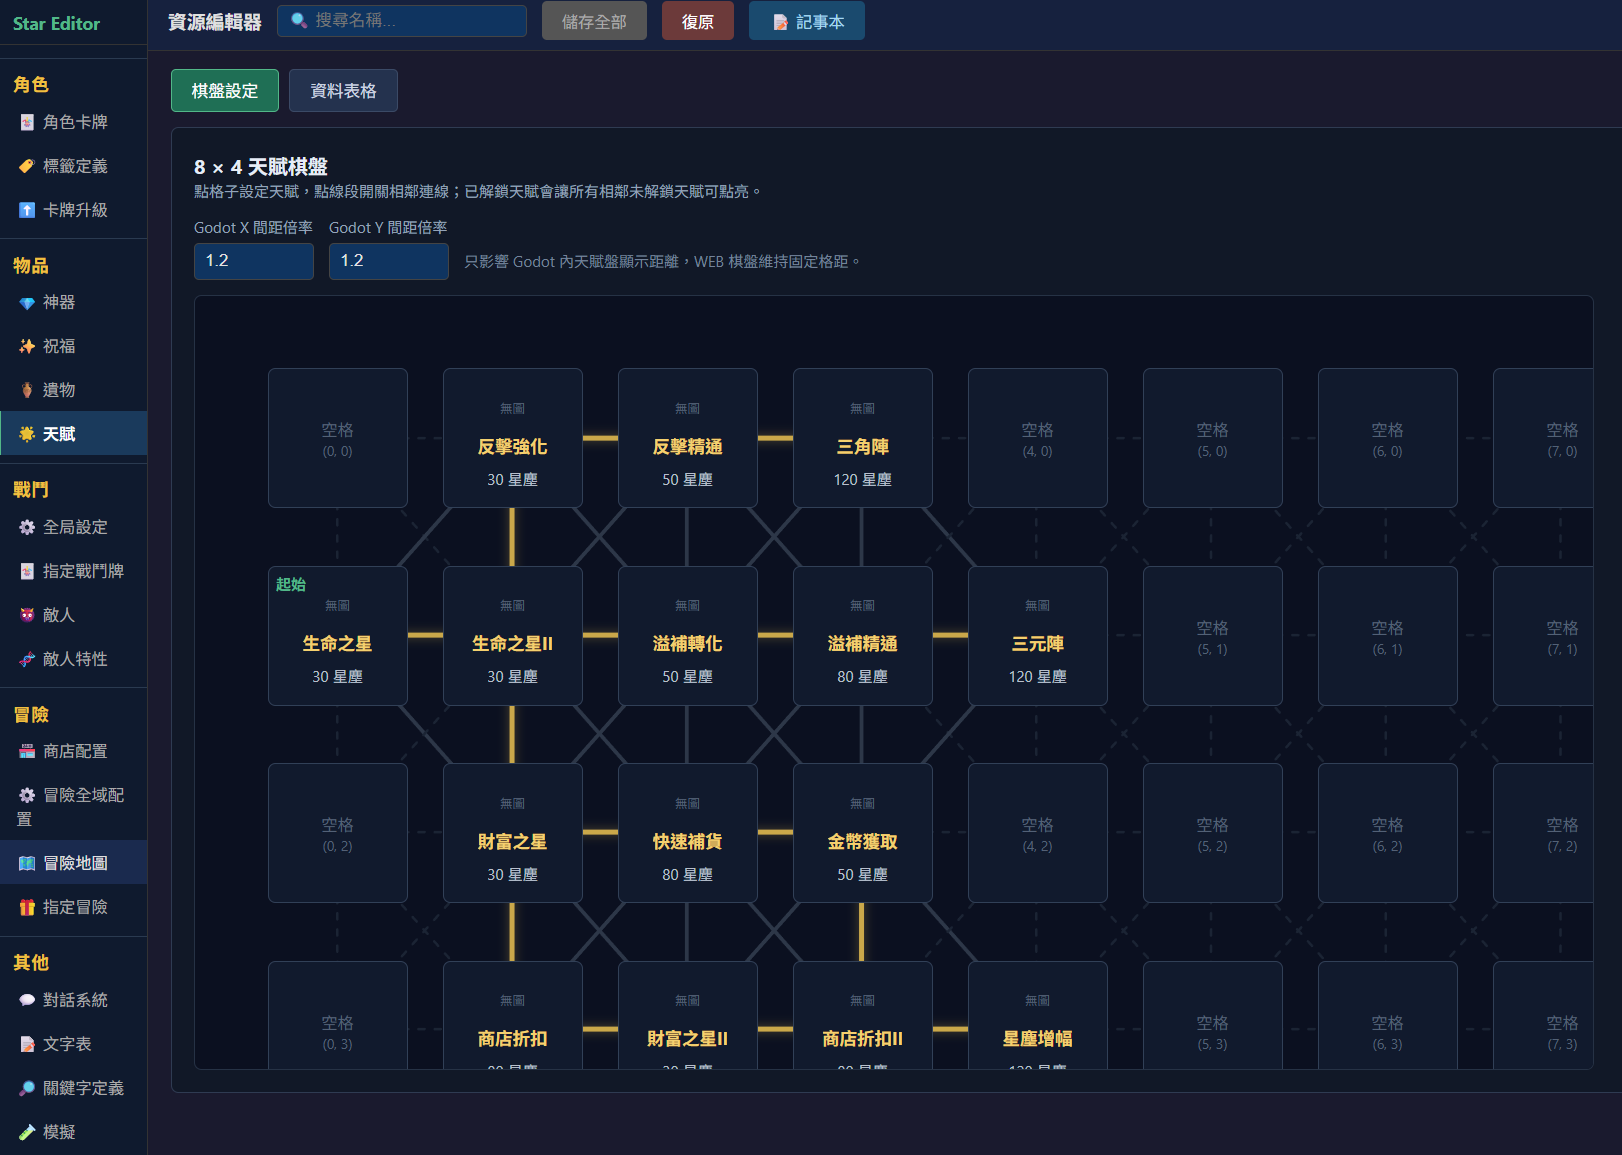Click the 商店配置 shop icon

tap(27, 751)
